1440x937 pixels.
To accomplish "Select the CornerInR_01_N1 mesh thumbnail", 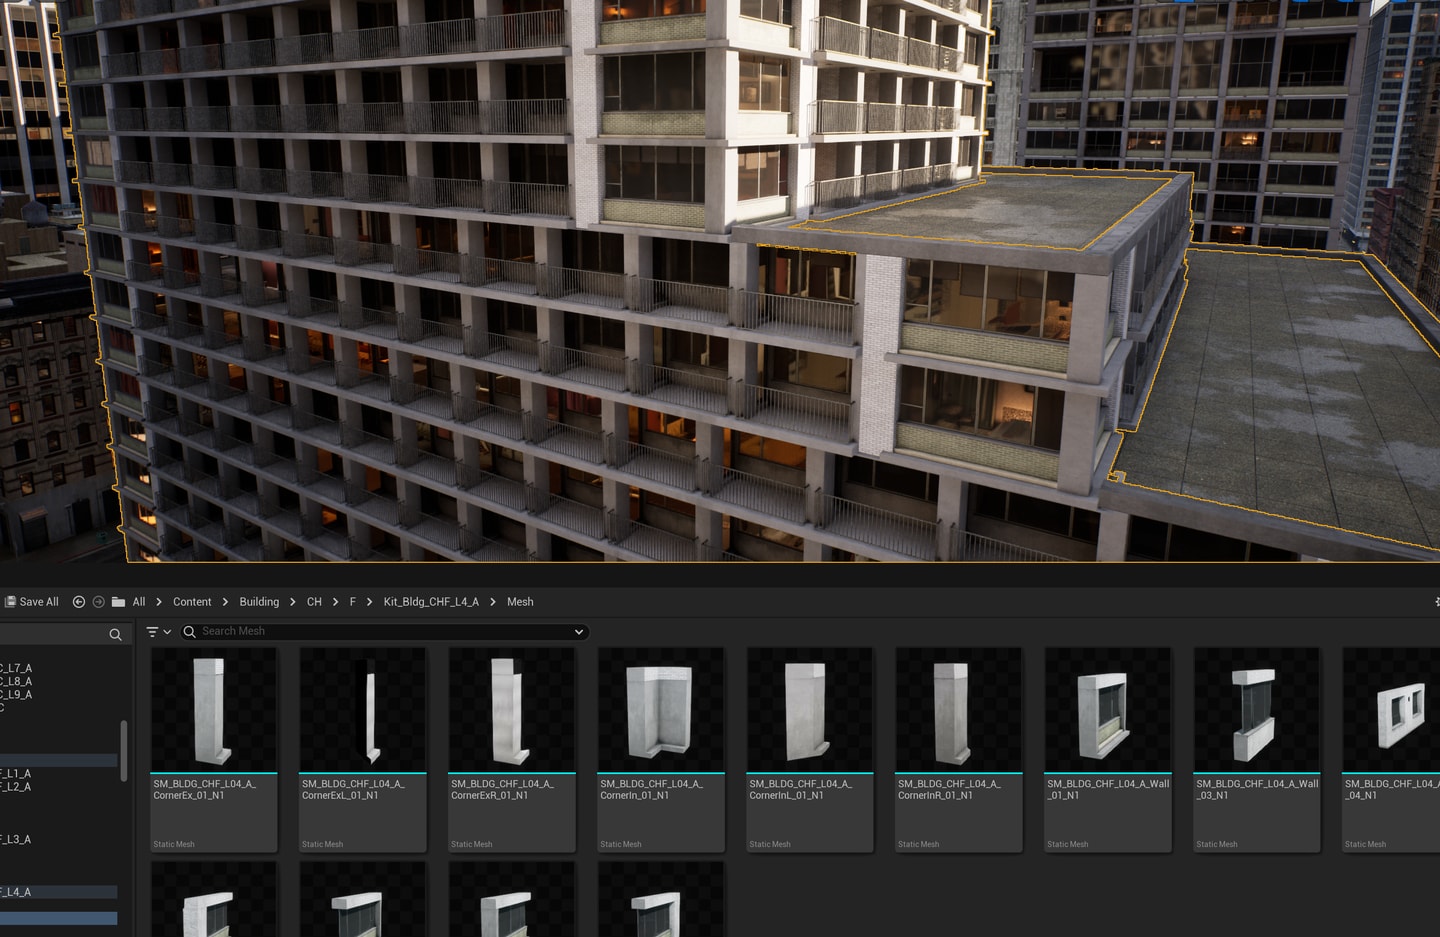I will point(959,710).
